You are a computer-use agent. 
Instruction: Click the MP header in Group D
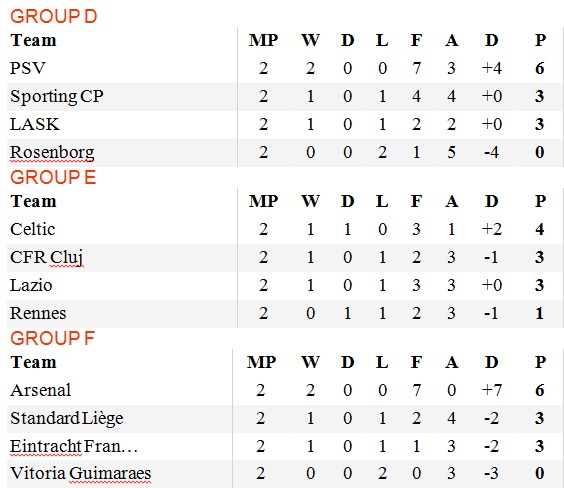click(x=263, y=40)
